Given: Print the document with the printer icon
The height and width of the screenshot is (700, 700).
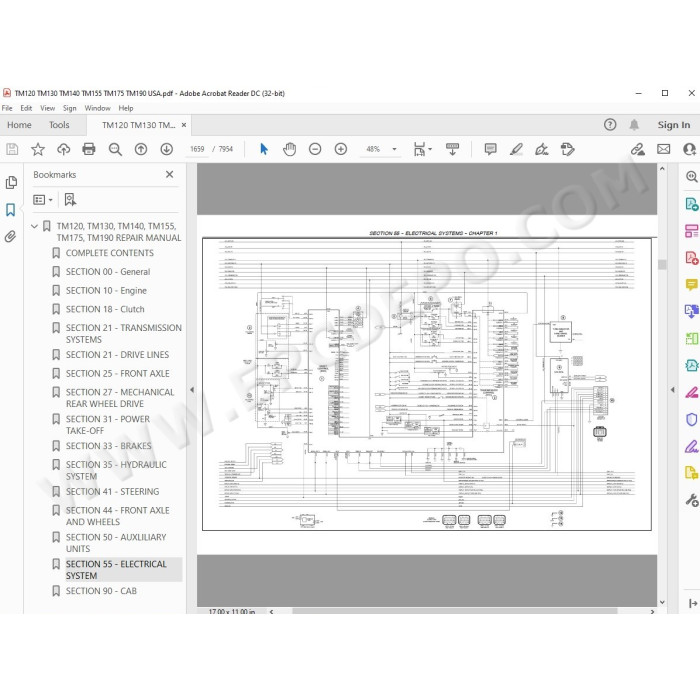Looking at the screenshot, I should coord(89,149).
